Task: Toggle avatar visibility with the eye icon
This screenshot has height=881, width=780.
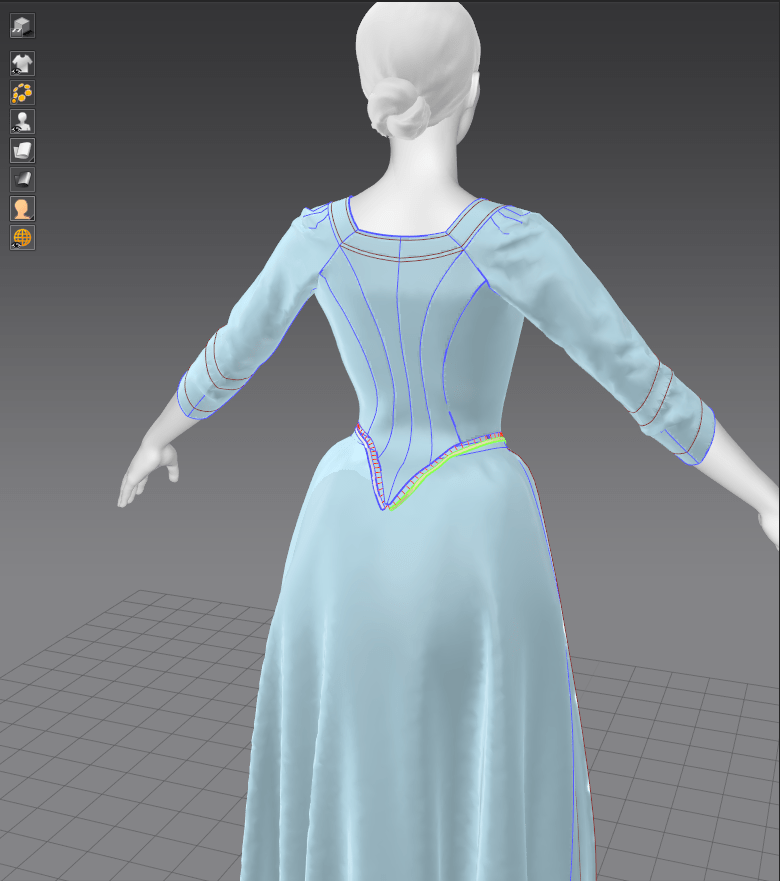Action: point(22,122)
